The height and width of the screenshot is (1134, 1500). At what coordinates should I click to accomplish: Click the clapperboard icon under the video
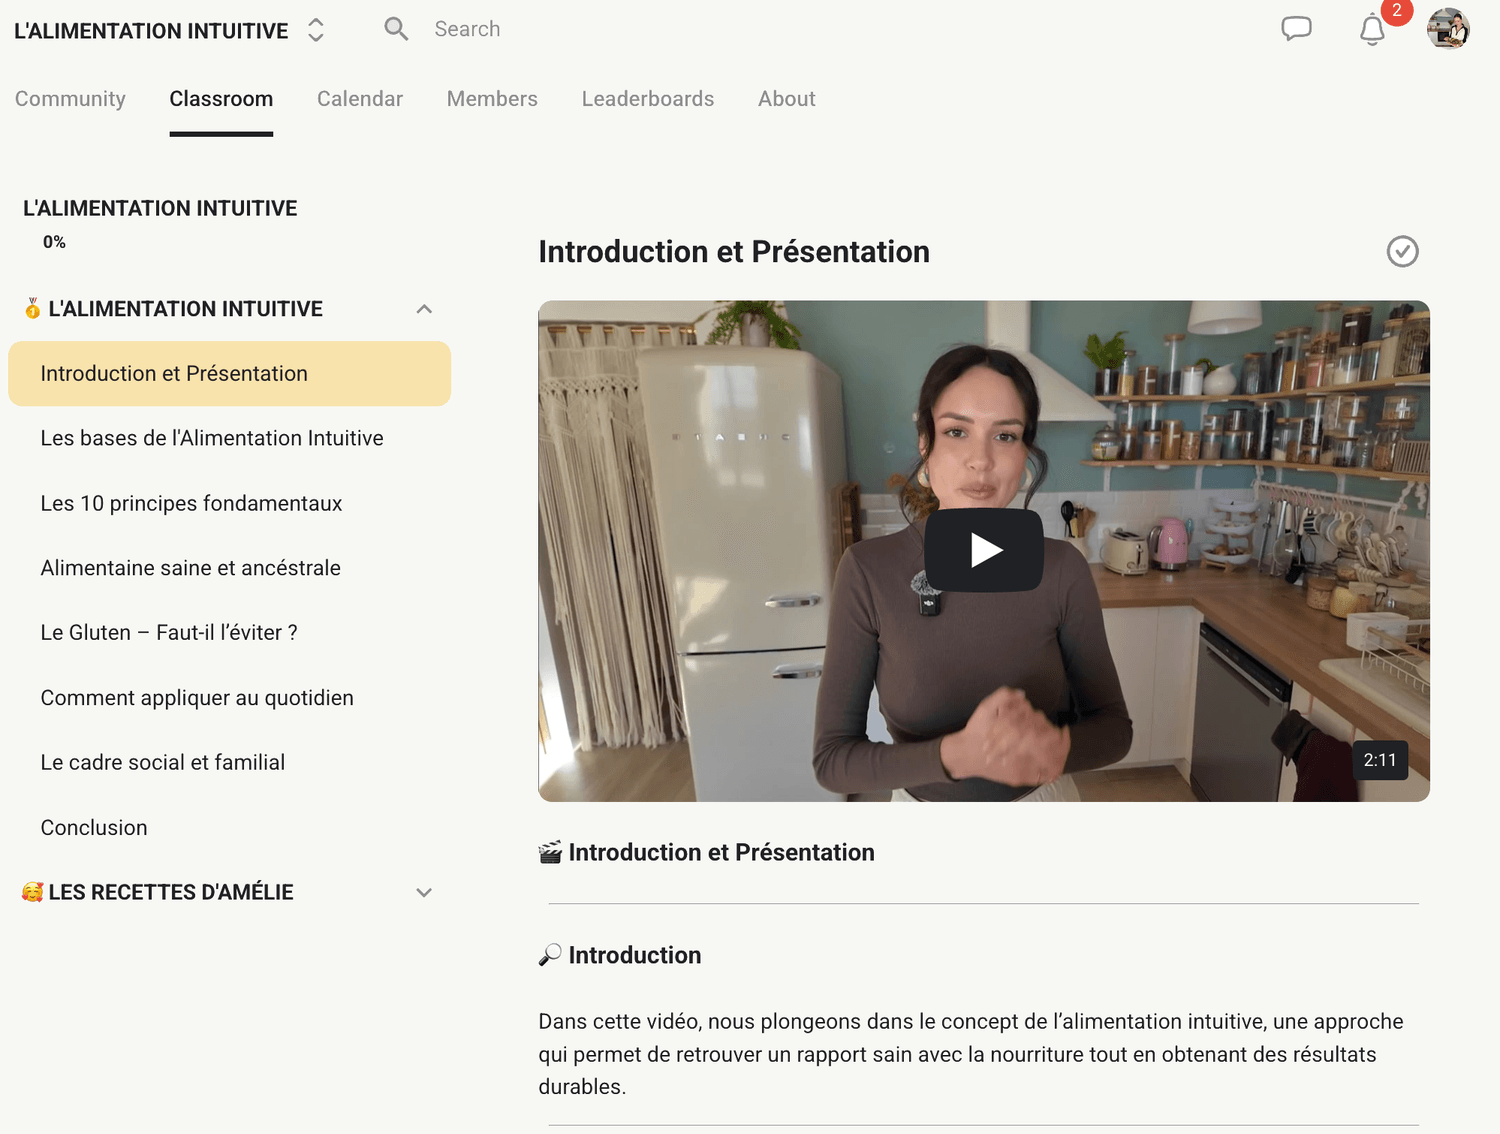(550, 852)
